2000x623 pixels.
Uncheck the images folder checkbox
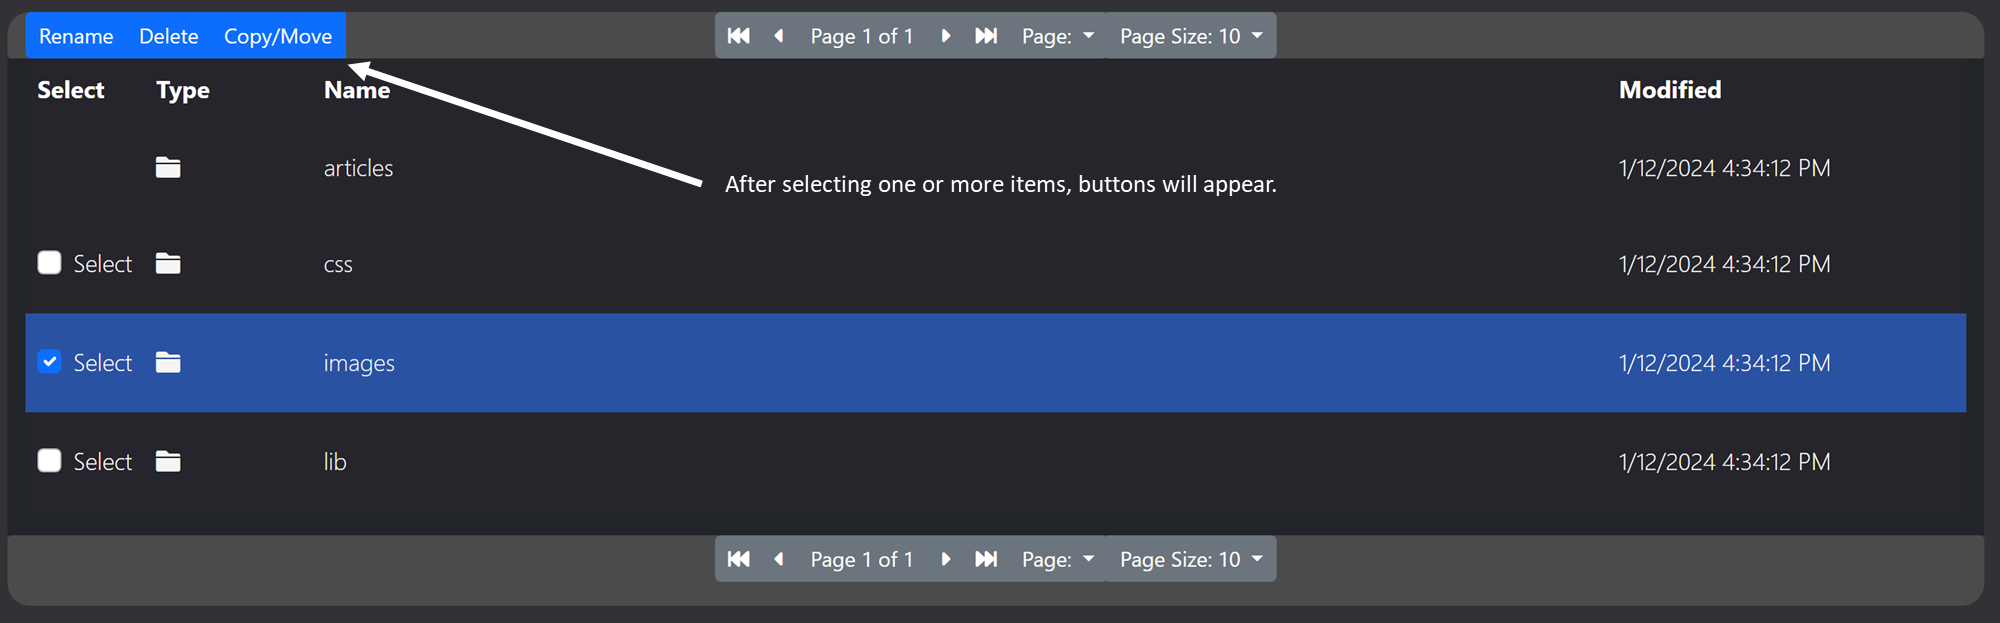[49, 362]
